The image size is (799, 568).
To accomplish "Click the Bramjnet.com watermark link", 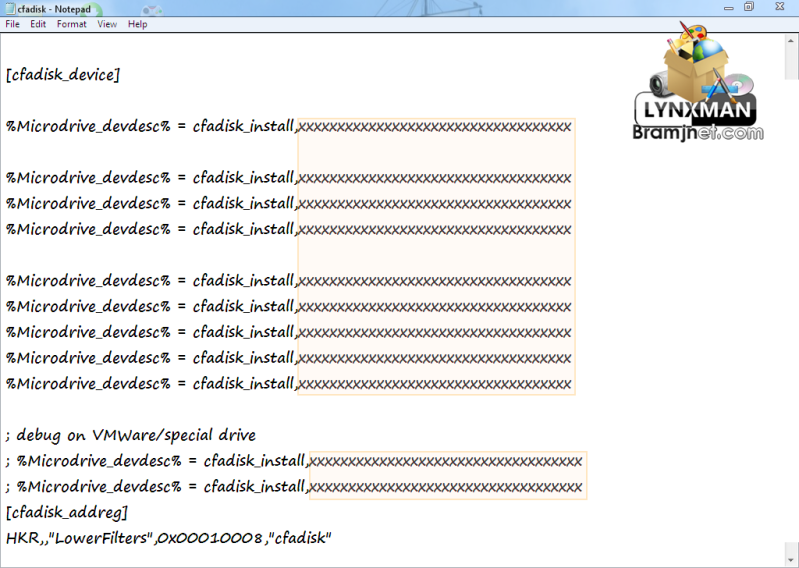I will click(x=697, y=132).
